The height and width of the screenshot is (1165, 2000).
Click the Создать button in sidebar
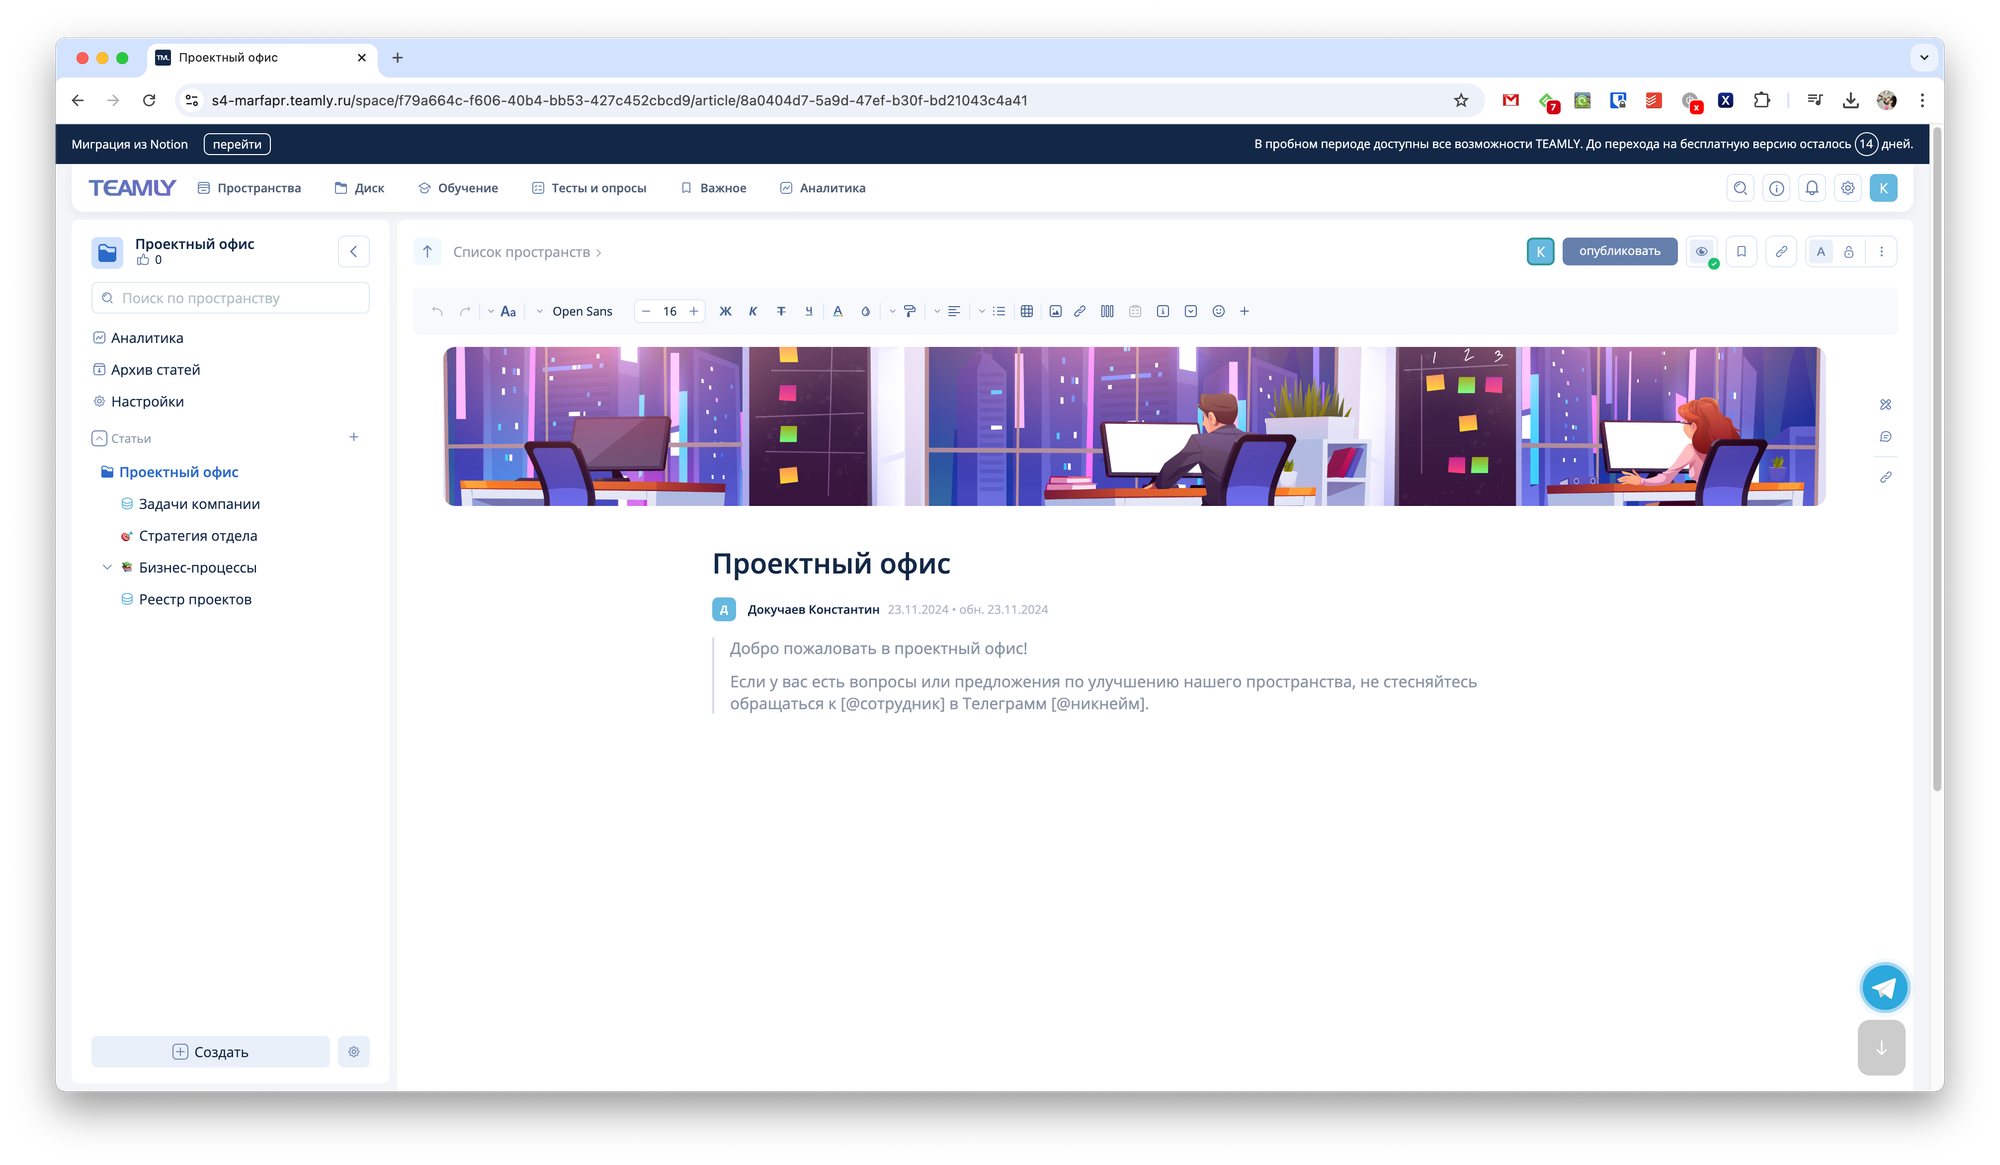(211, 1052)
